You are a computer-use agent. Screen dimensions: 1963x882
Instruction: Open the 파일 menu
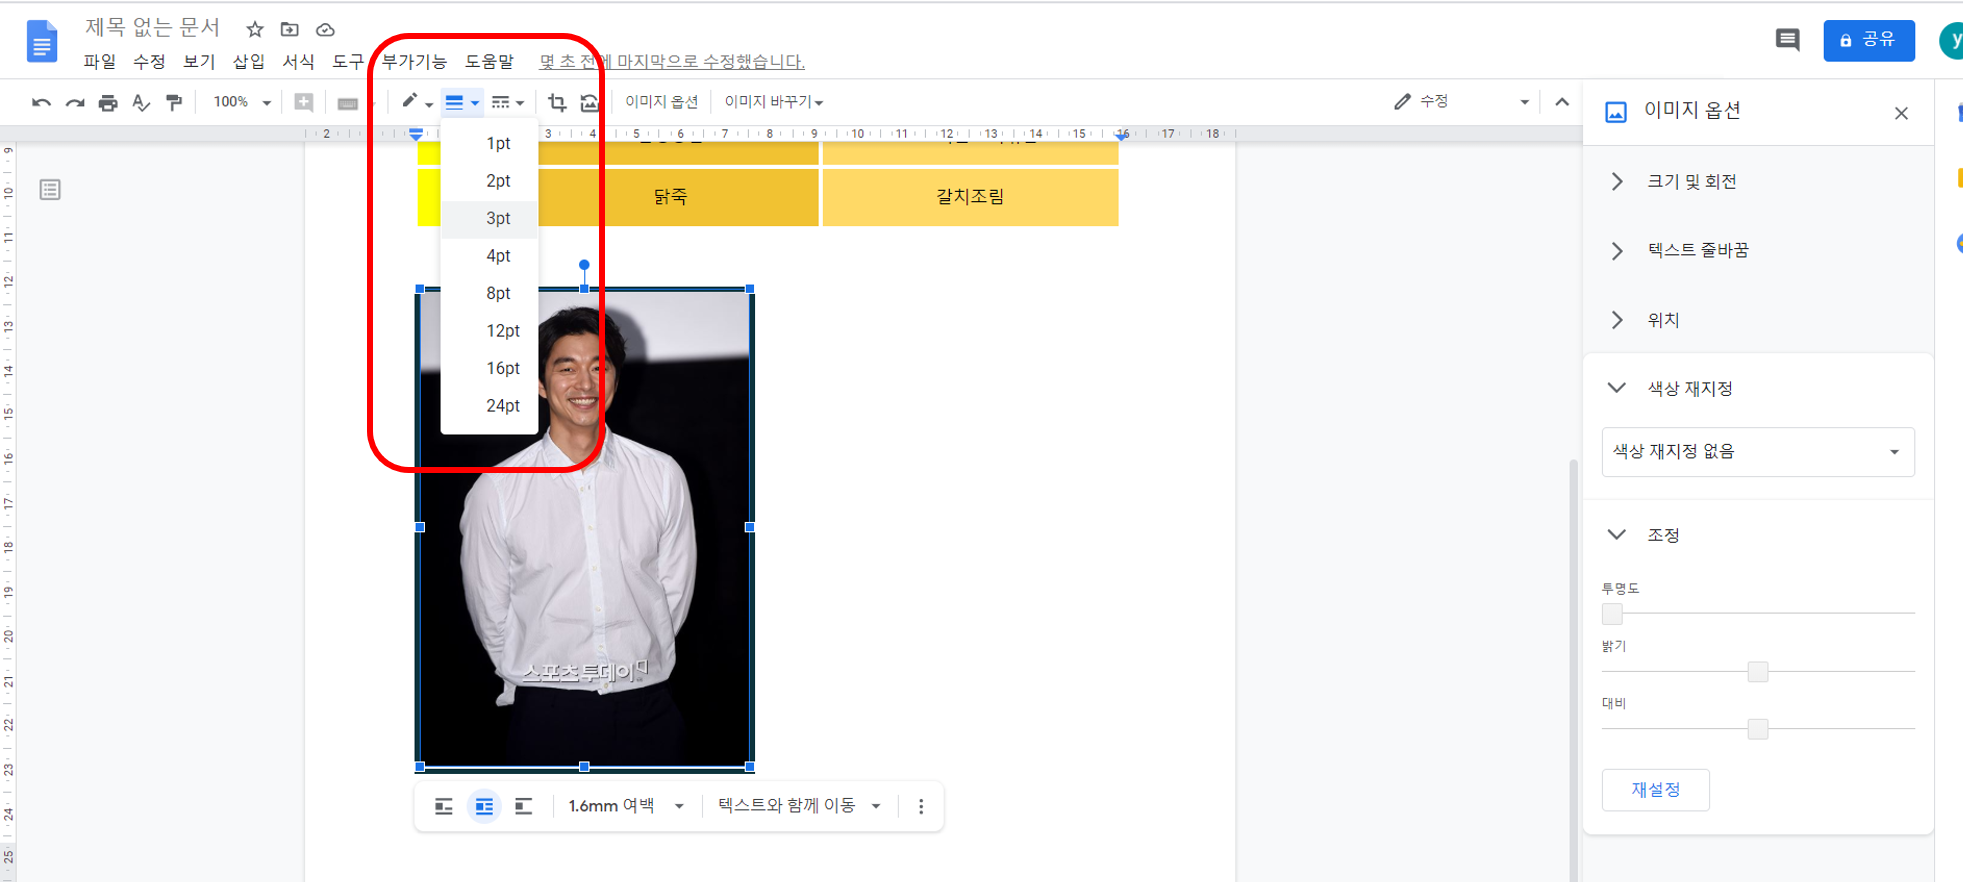click(x=99, y=62)
